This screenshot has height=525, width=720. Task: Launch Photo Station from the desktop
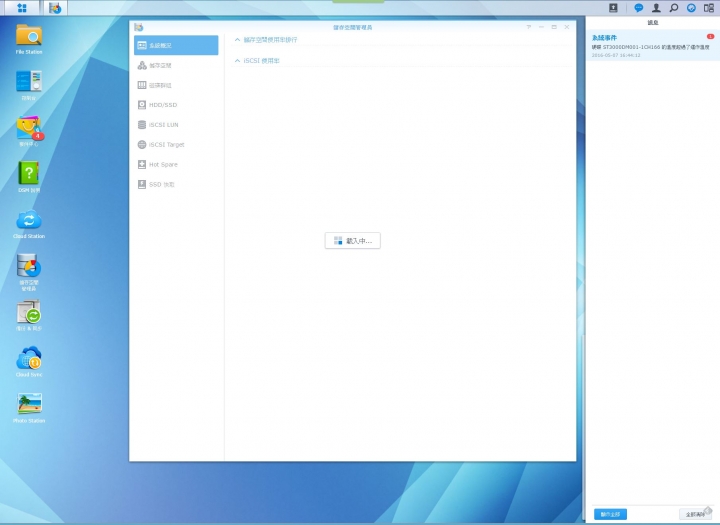(x=29, y=408)
